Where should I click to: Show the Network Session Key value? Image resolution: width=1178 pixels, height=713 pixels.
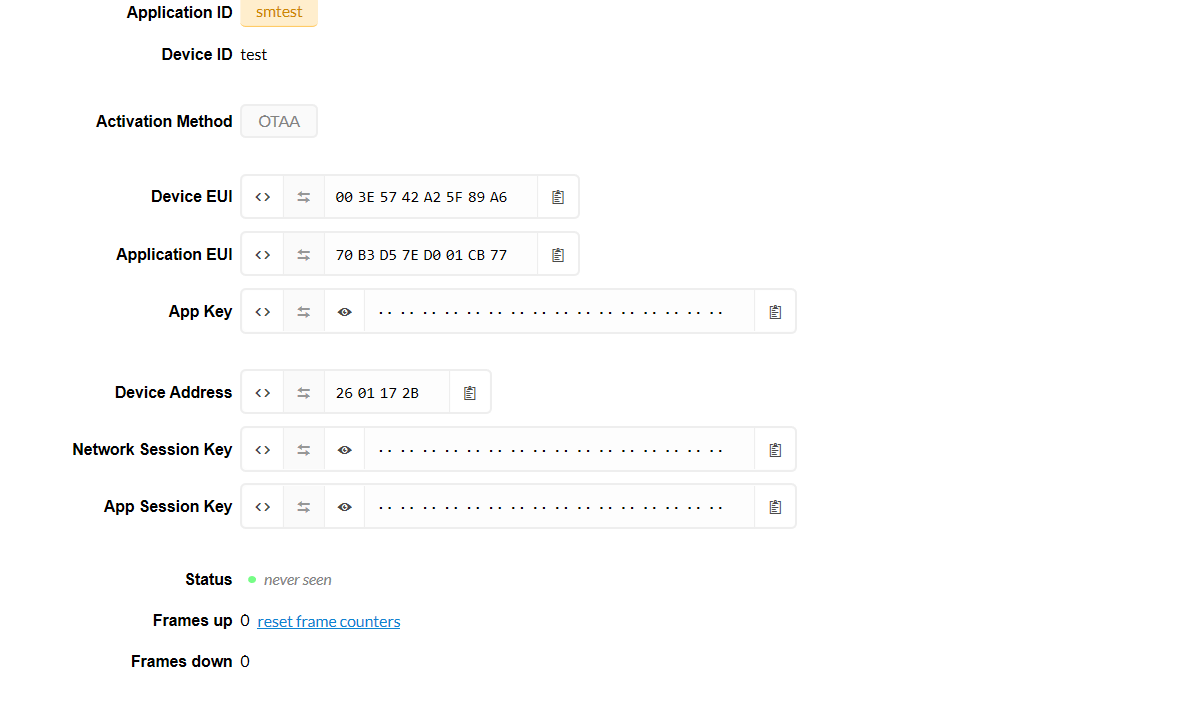pyautogui.click(x=344, y=450)
